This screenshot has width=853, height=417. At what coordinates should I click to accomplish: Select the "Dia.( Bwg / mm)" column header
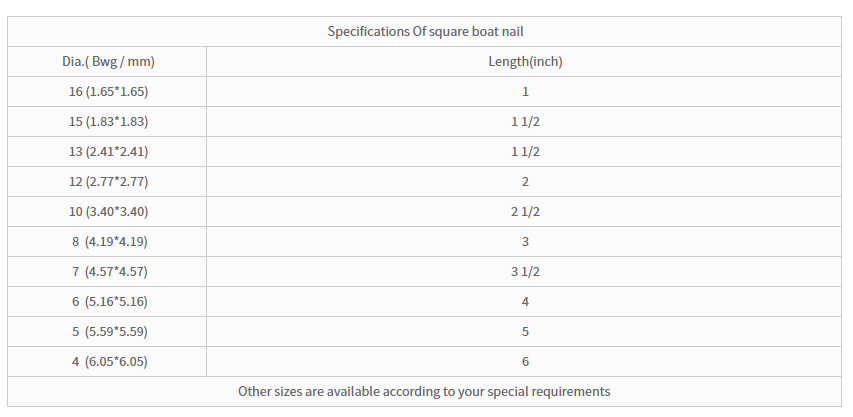pos(108,62)
